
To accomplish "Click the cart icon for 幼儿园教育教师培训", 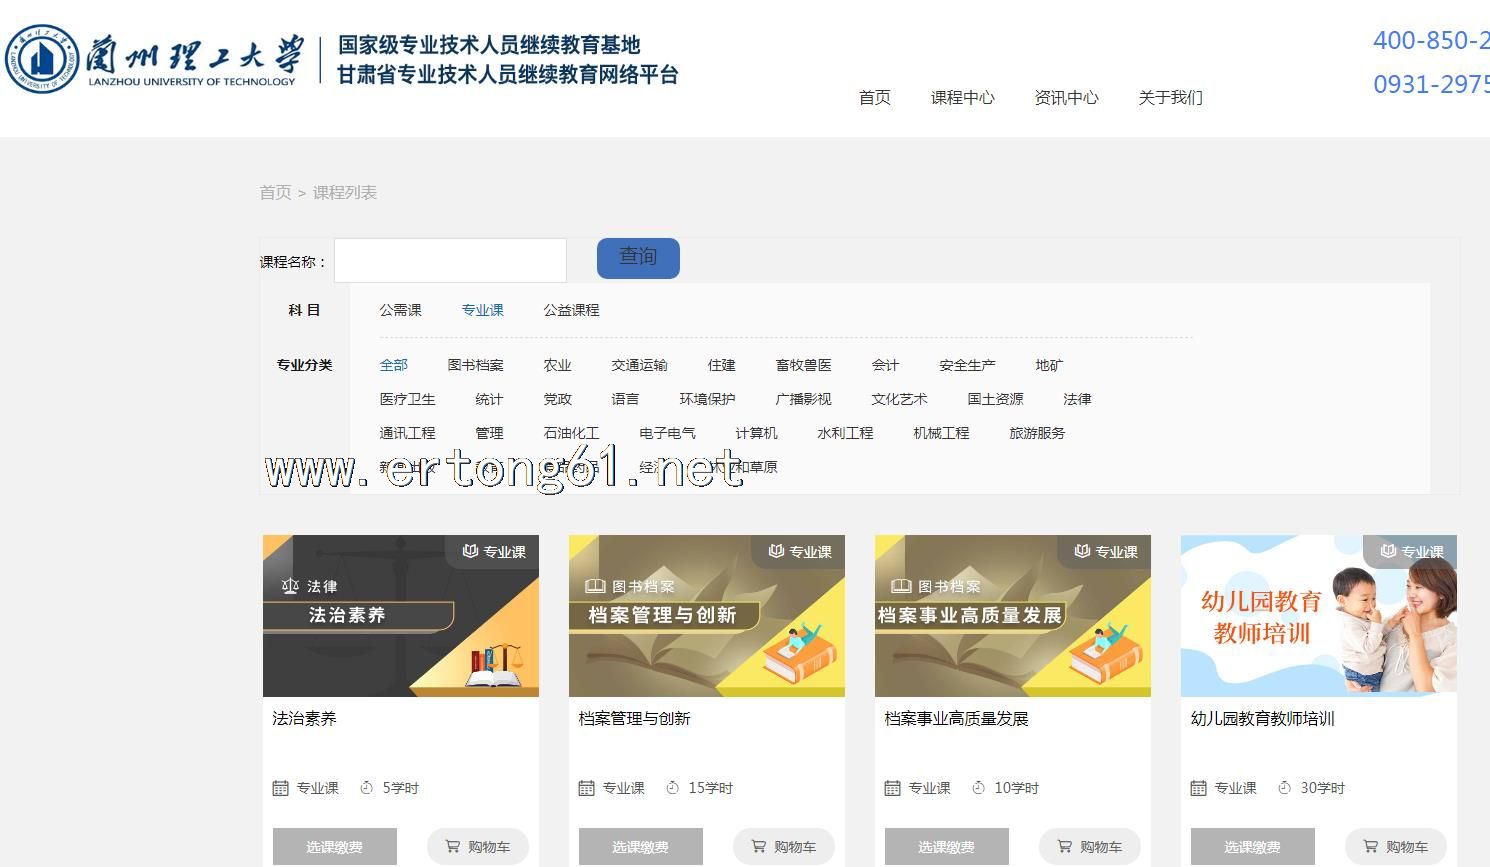I will pyautogui.click(x=1370, y=846).
